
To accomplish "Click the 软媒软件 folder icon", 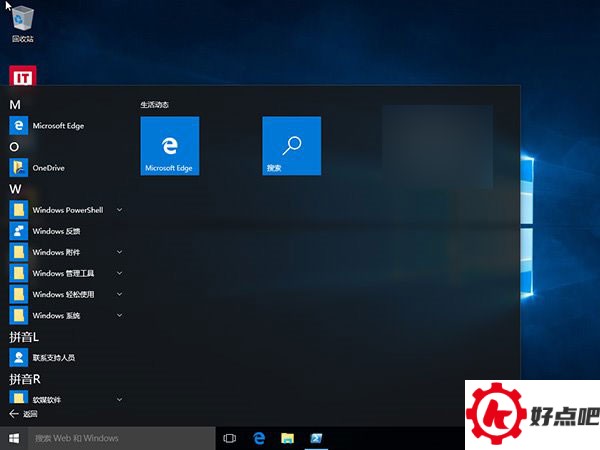I will point(19,397).
